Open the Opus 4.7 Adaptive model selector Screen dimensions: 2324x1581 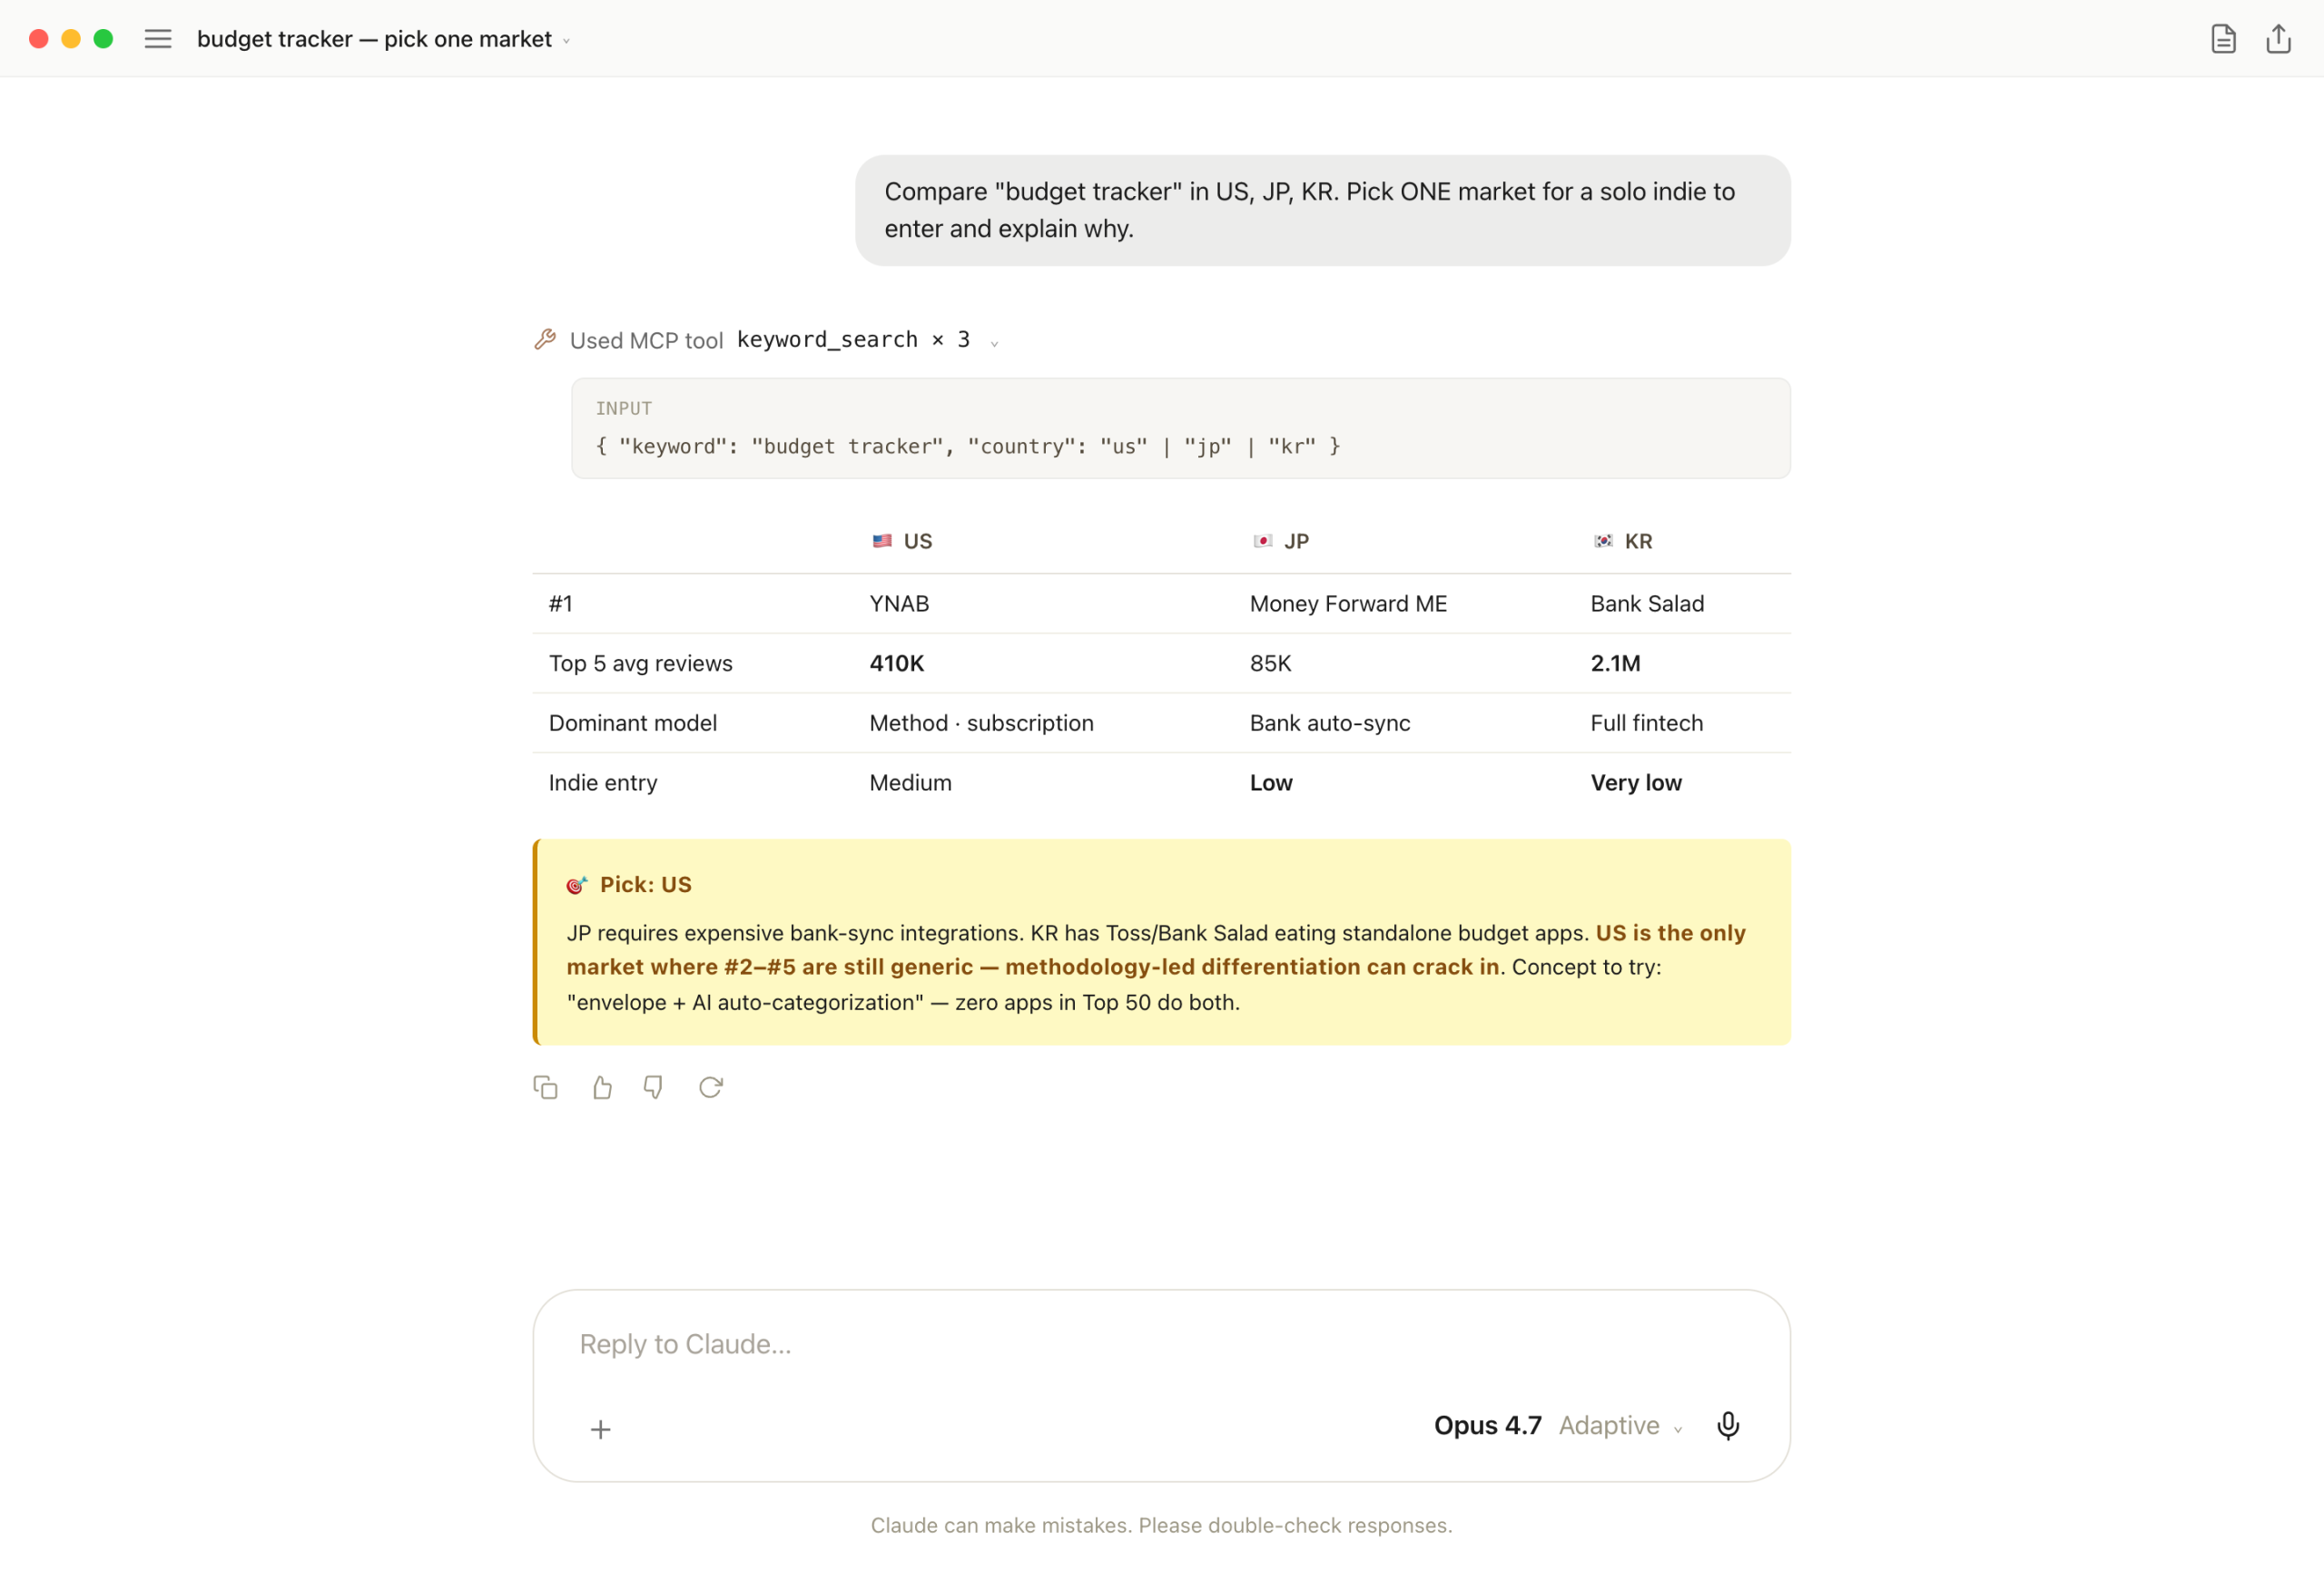[x=1558, y=1425]
